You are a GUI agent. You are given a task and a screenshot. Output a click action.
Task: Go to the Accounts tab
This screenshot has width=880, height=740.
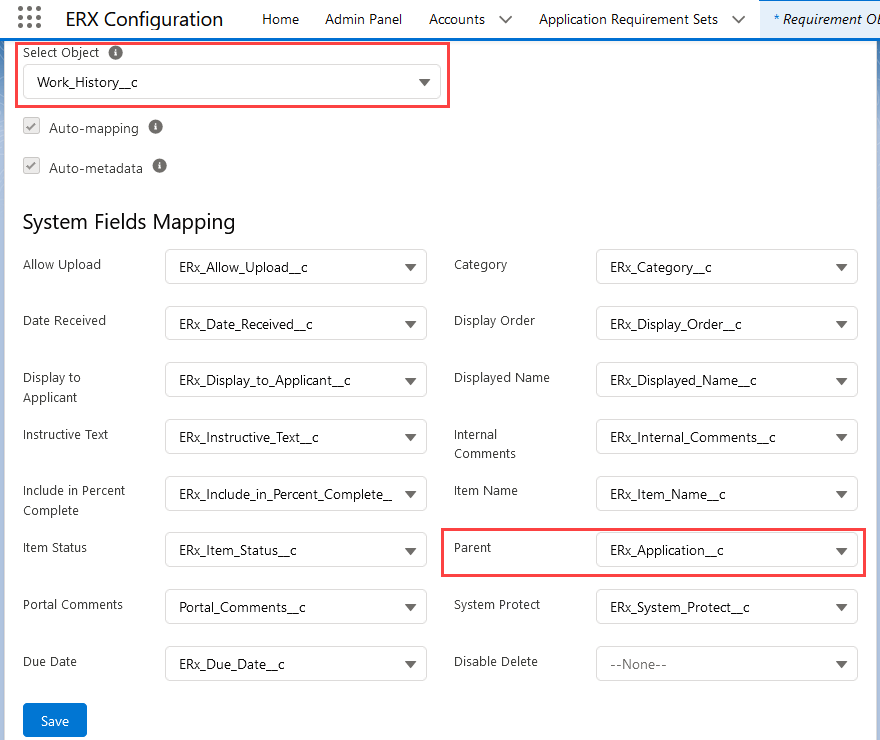pos(457,20)
